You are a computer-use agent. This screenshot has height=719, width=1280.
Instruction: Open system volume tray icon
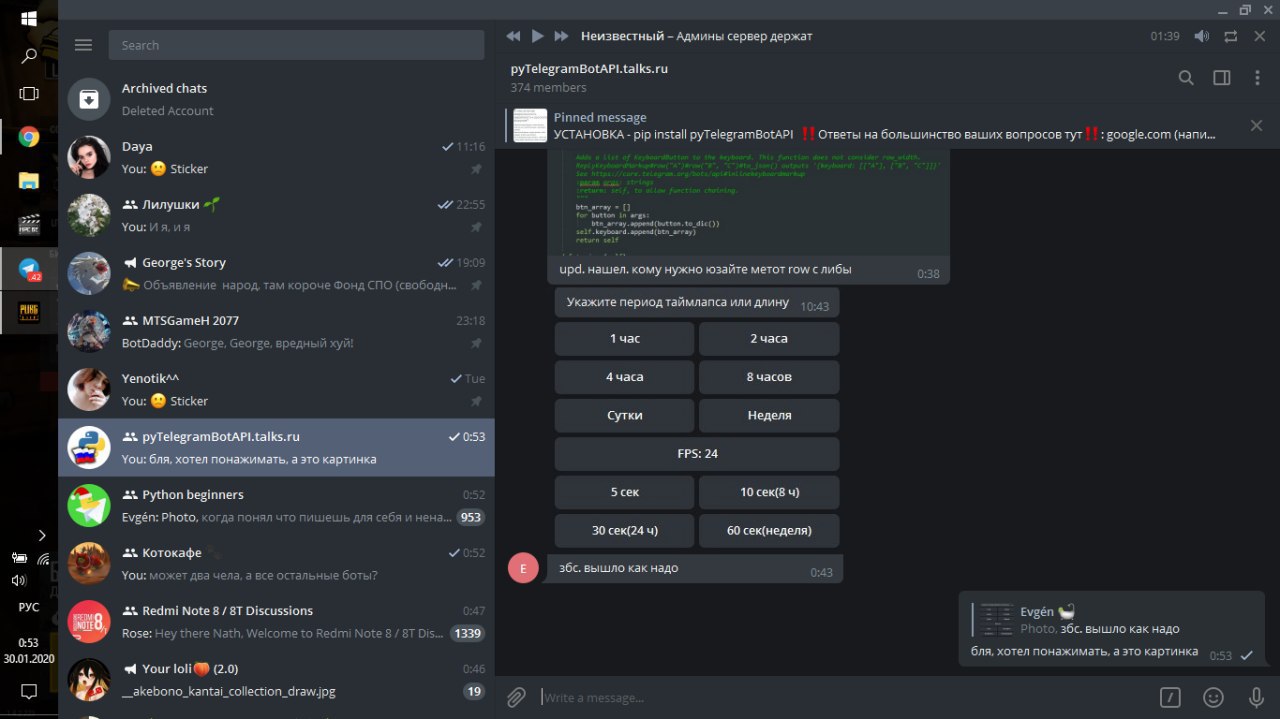tap(17, 580)
